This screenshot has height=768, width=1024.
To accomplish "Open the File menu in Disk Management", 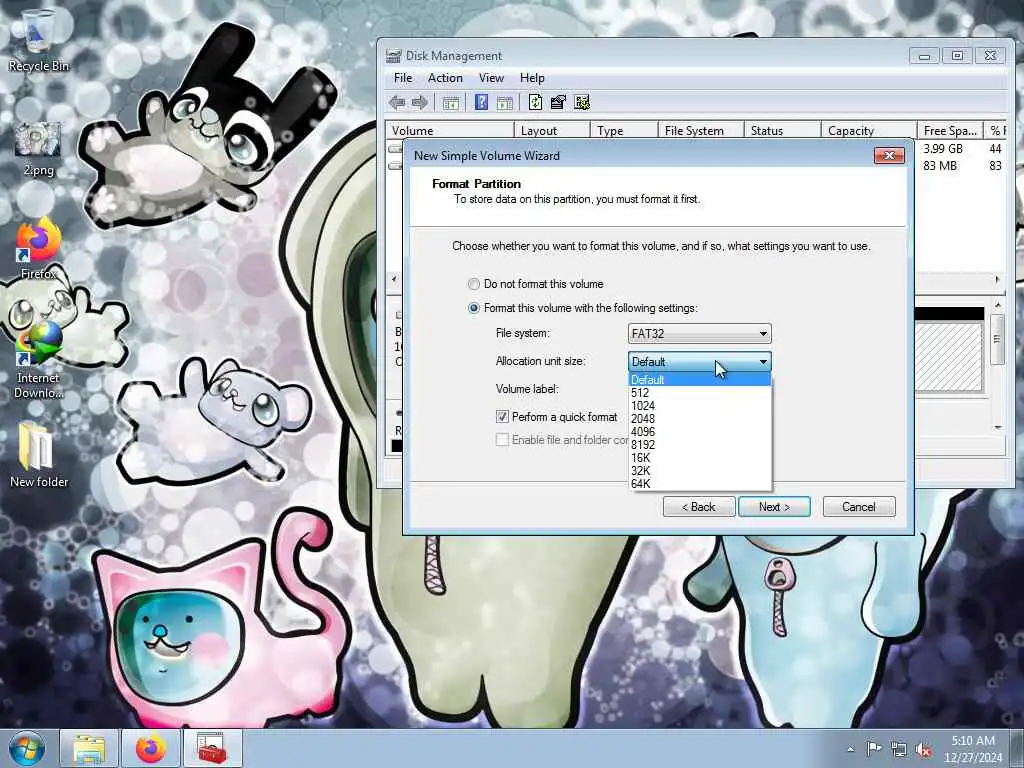I will click(x=403, y=78).
